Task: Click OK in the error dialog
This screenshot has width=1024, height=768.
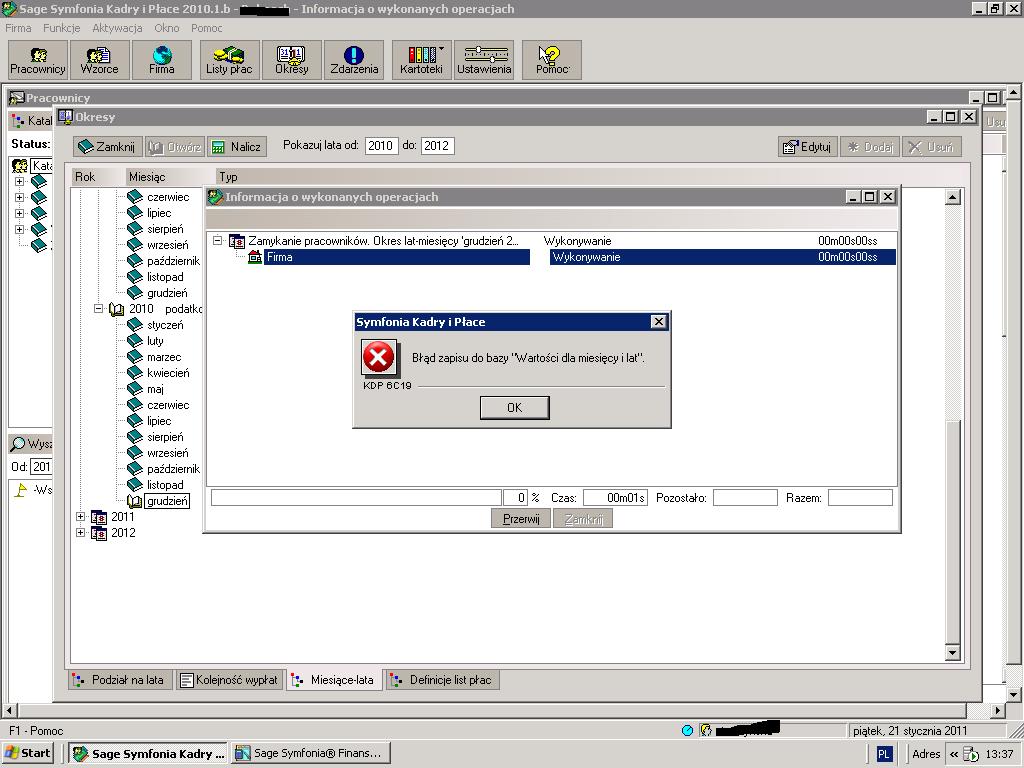Action: [515, 408]
